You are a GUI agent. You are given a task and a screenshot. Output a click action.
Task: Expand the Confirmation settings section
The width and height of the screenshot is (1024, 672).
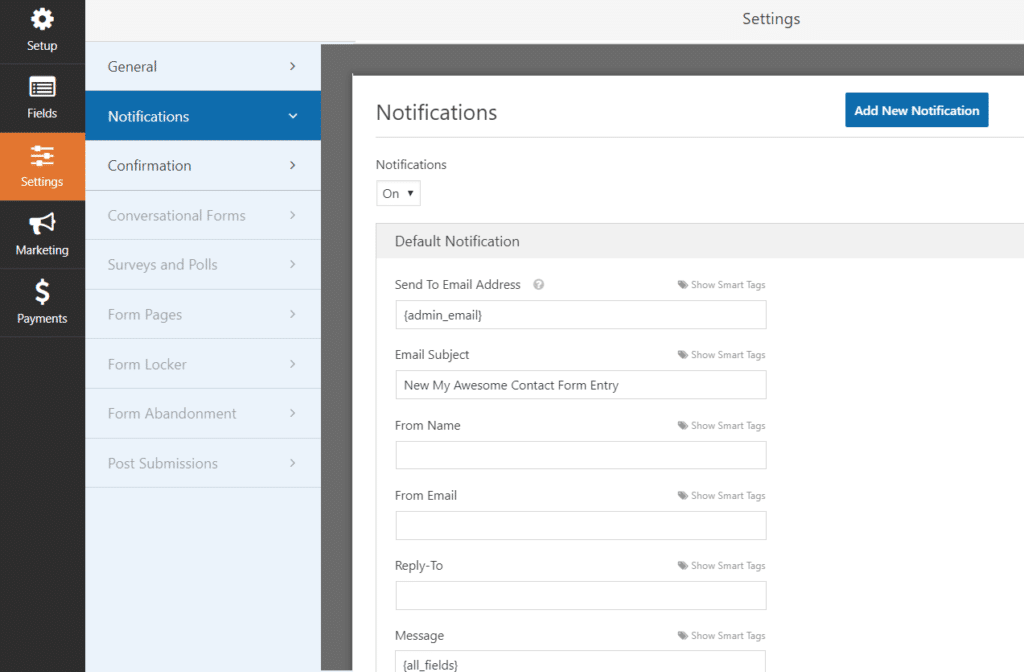(202, 165)
